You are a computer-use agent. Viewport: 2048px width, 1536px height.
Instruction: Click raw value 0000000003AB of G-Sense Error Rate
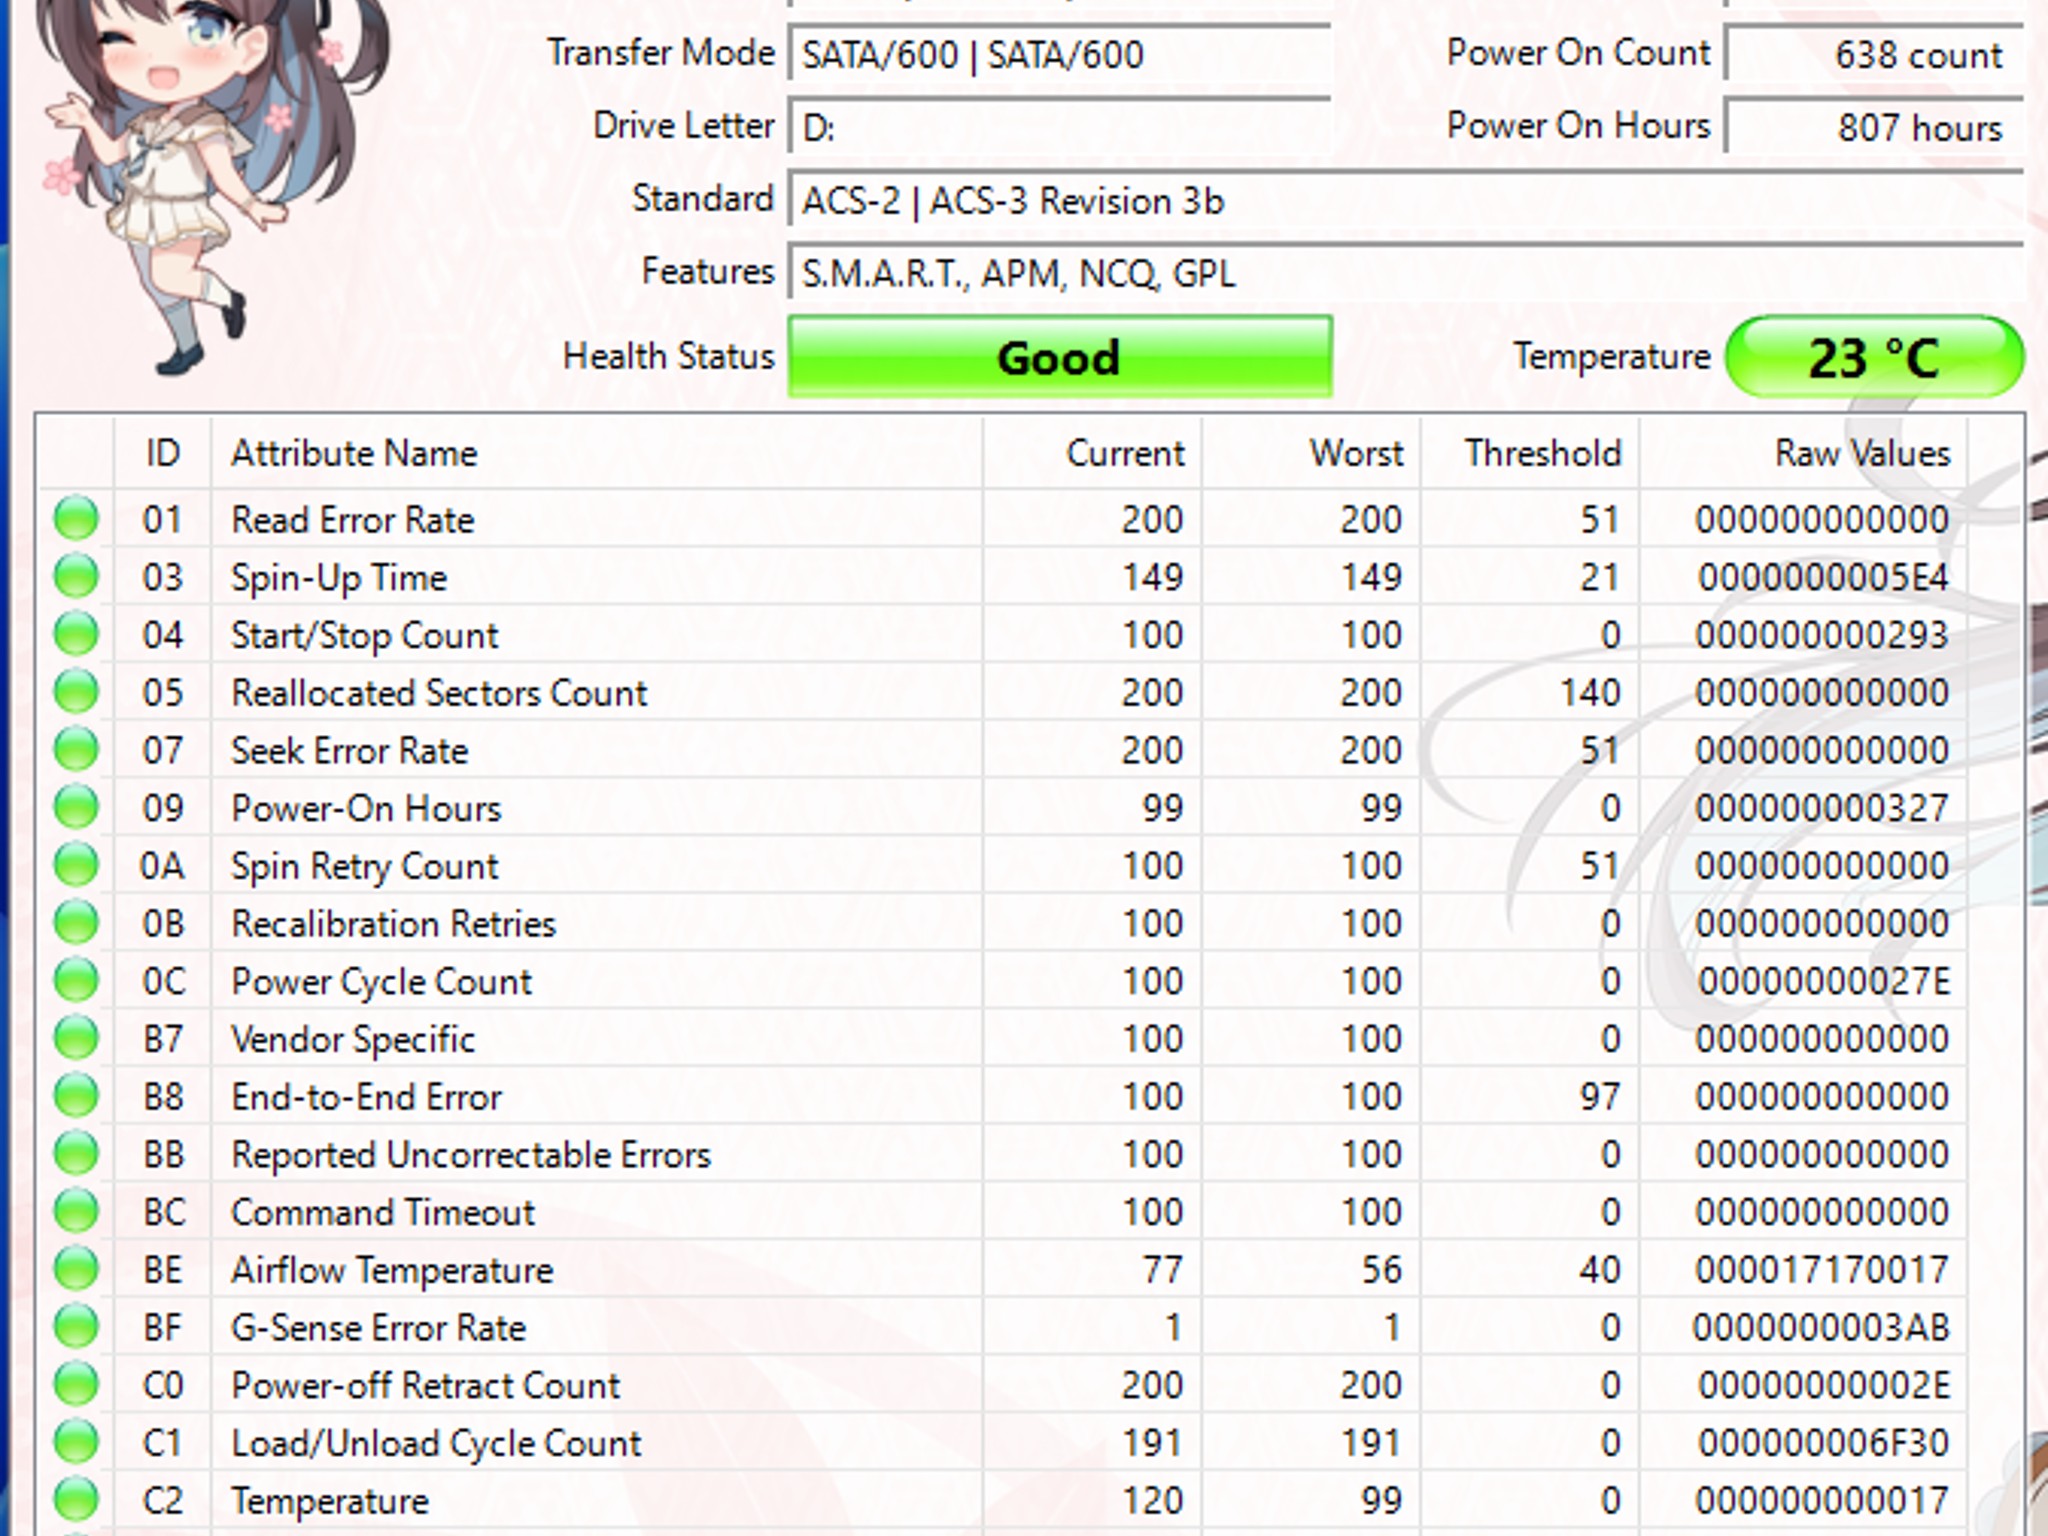[1822, 1328]
